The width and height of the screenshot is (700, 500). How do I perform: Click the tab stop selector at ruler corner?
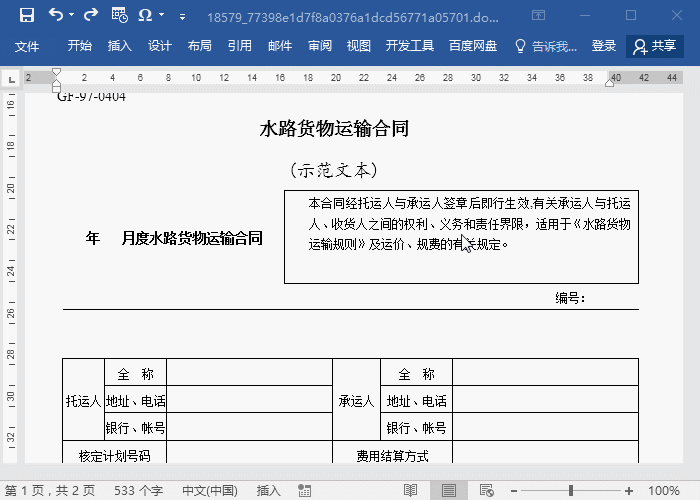[11, 79]
